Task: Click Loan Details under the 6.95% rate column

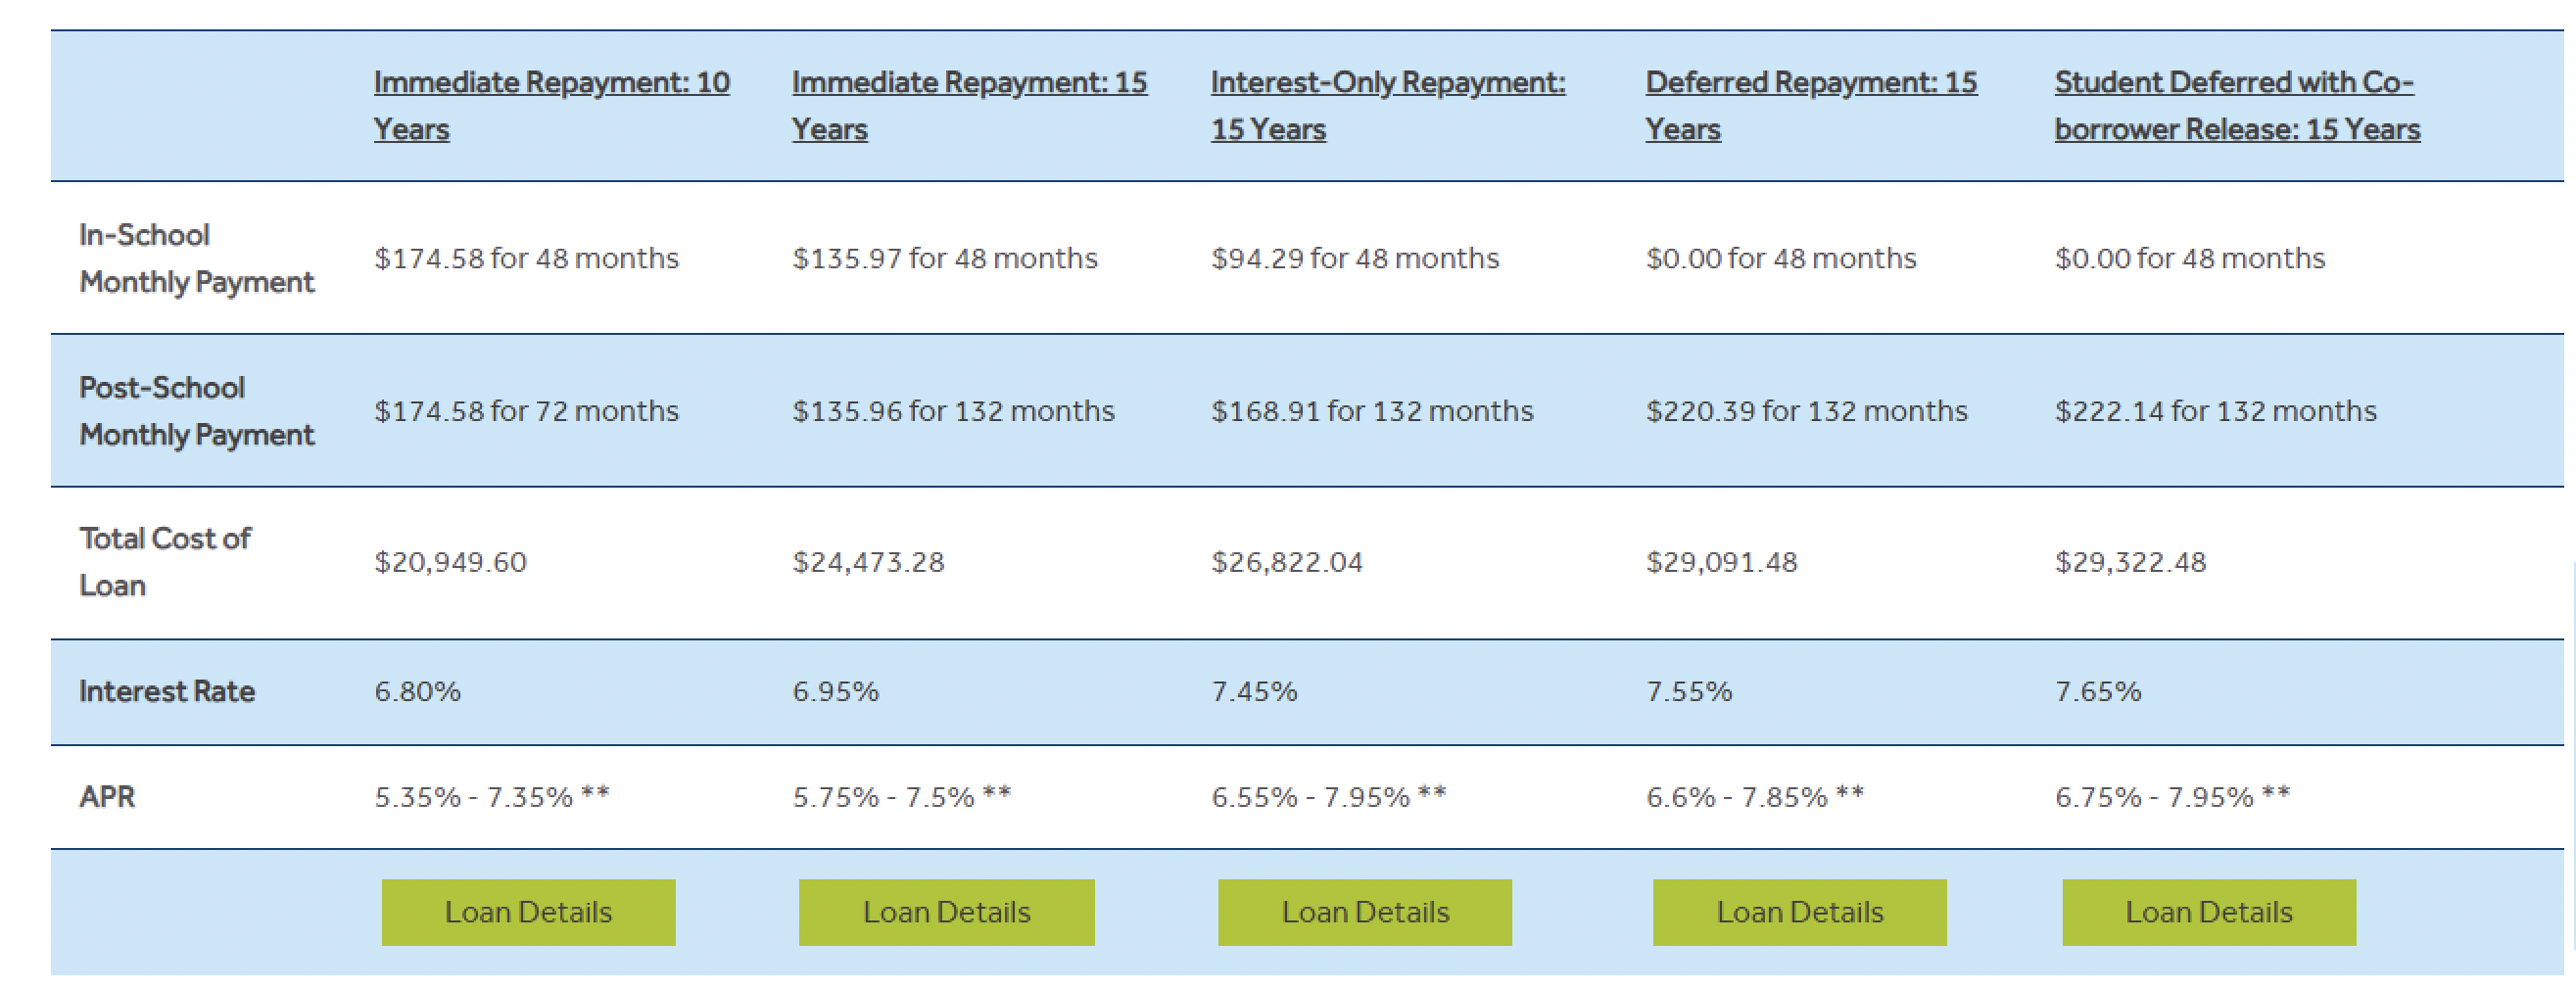Action: (946, 912)
